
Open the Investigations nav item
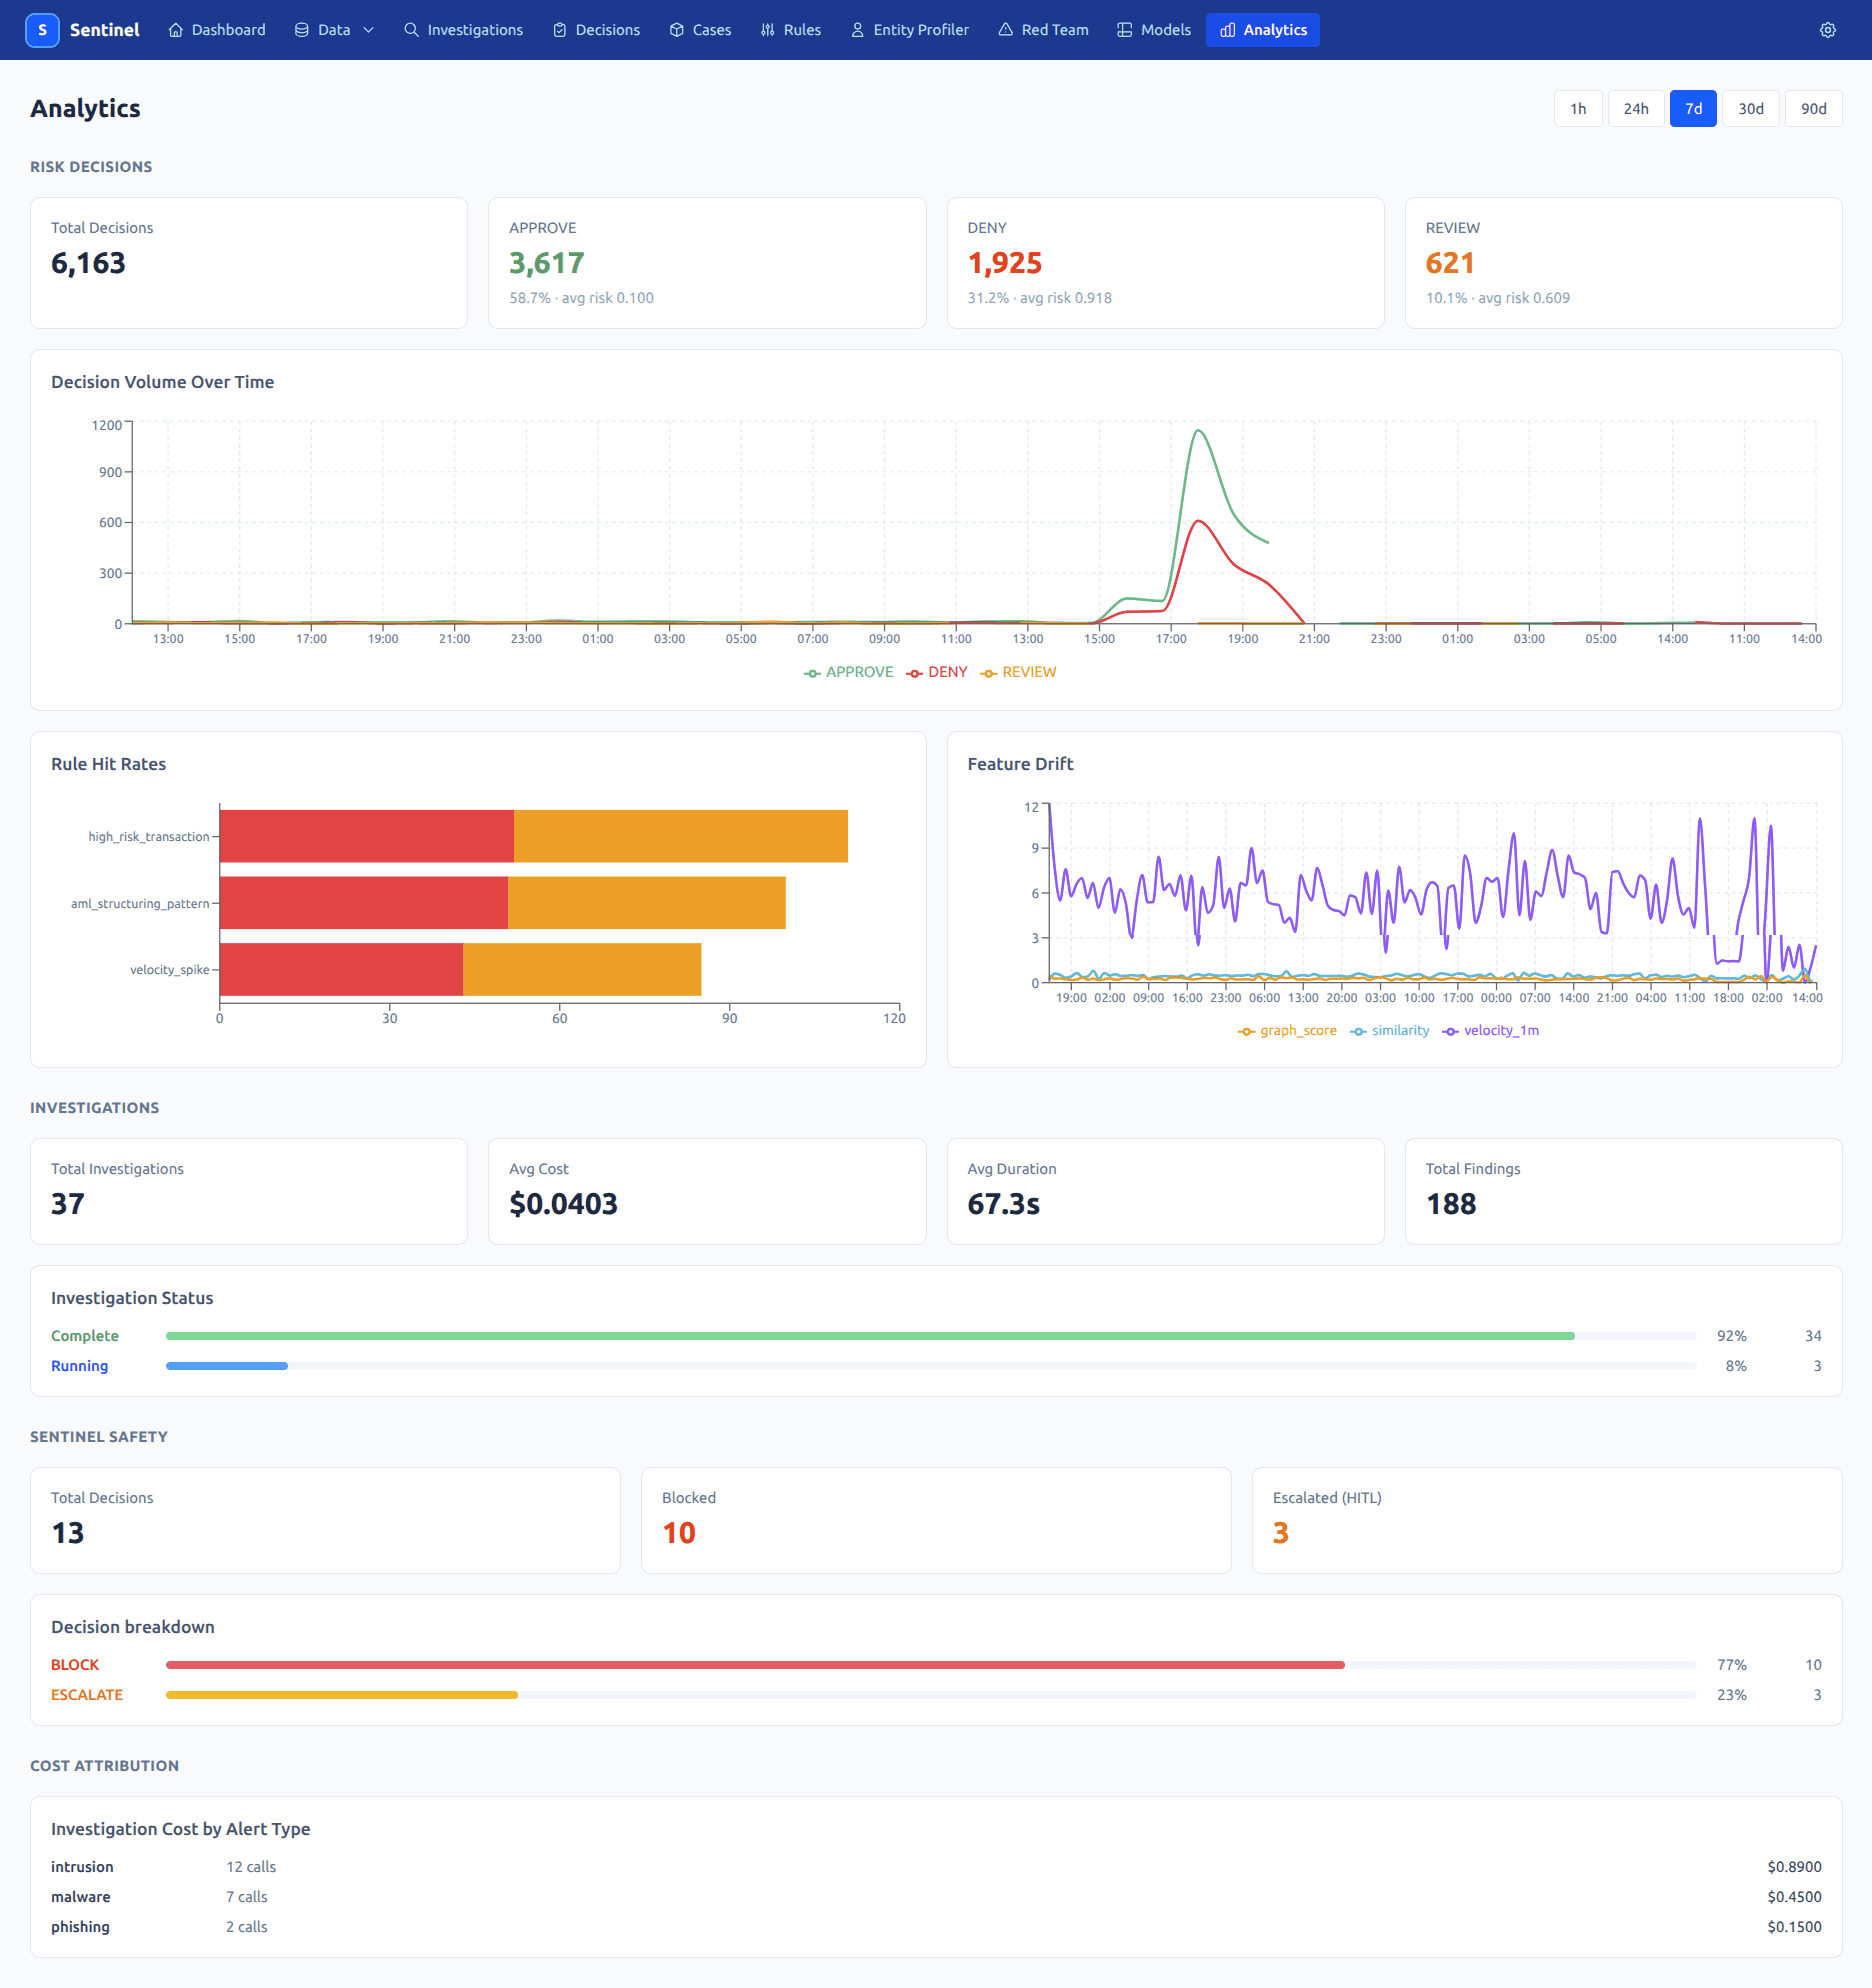coord(463,30)
